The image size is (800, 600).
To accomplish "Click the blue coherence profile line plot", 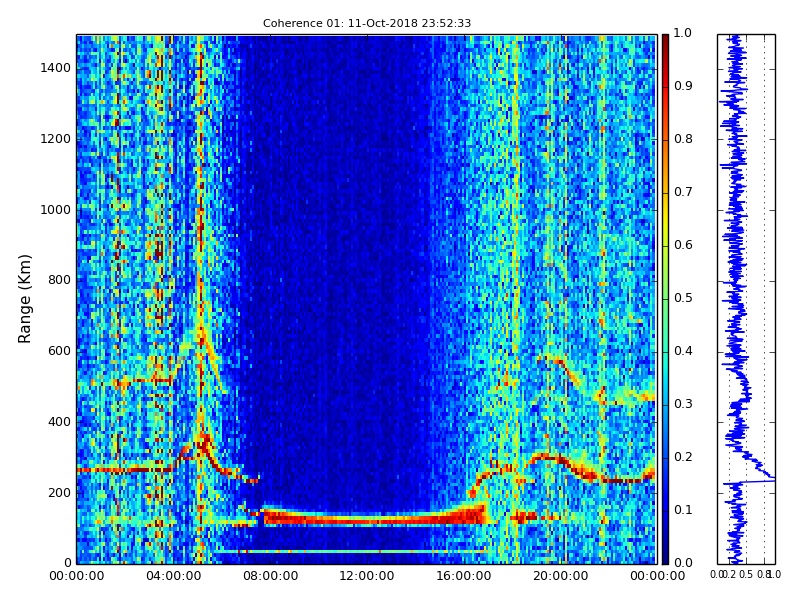I will pyautogui.click(x=746, y=299).
